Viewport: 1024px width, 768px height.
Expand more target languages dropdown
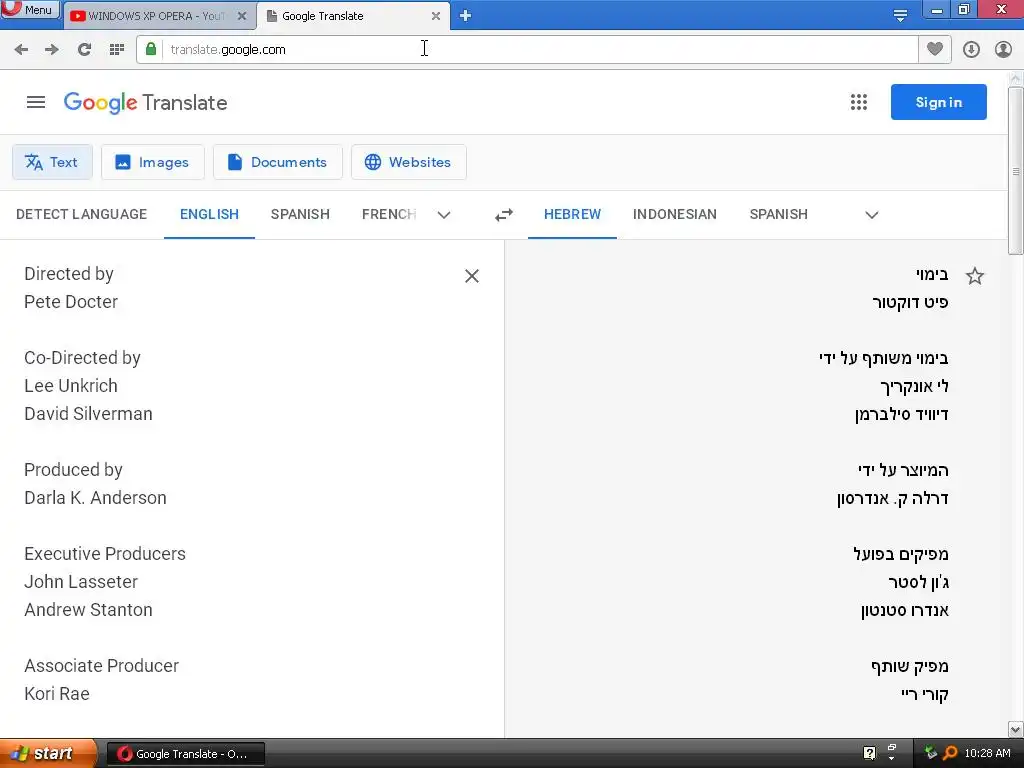pos(871,215)
